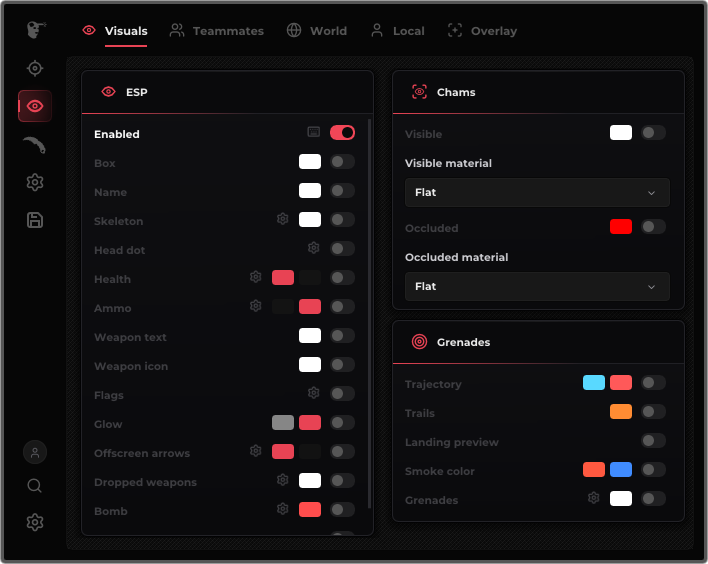The width and height of the screenshot is (708, 564).
Task: Change the Chams Visible white swatch
Action: [621, 133]
